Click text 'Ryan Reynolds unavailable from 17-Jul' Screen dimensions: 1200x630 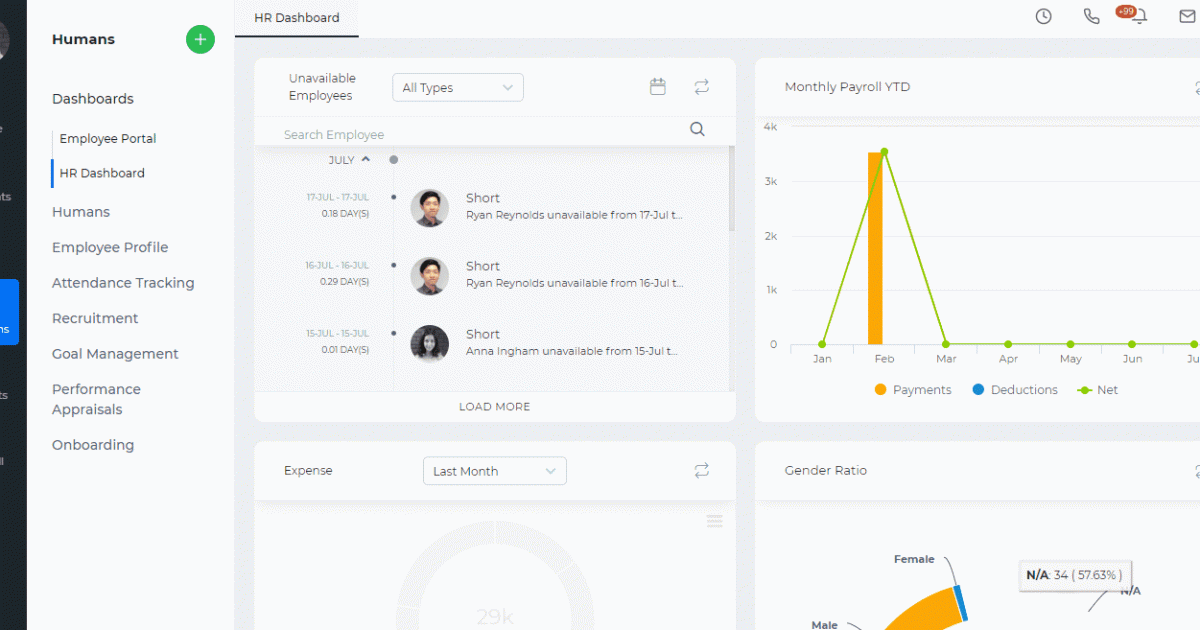pyautogui.click(x=572, y=215)
